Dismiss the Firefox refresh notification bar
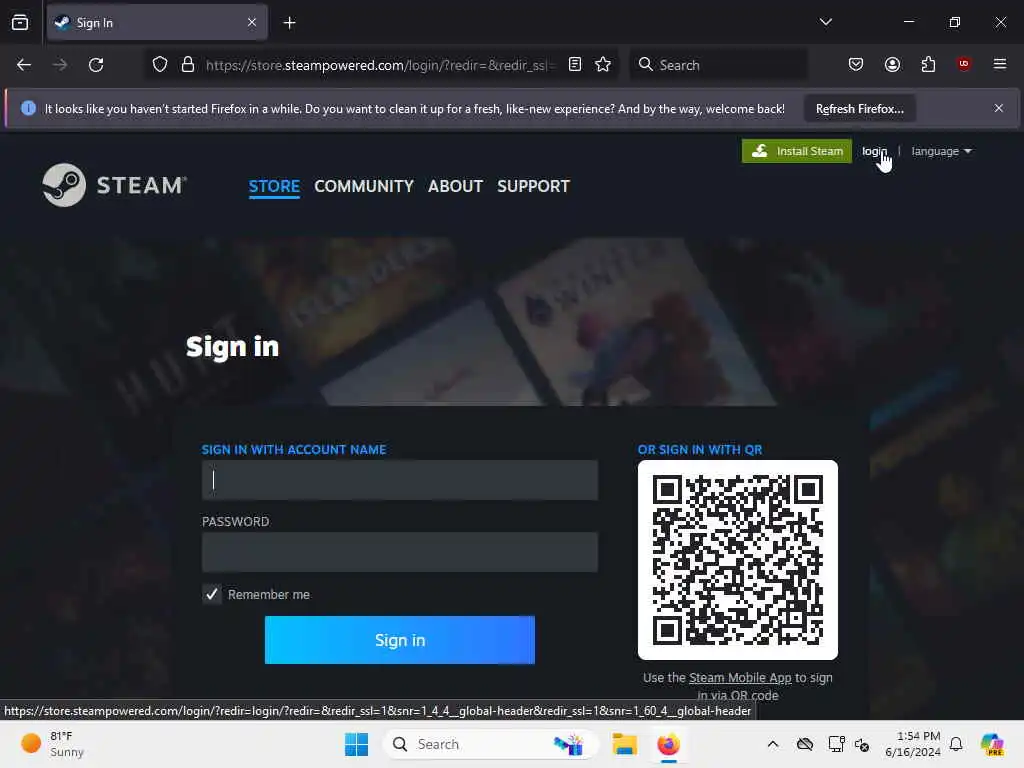This screenshot has height=768, width=1024. click(999, 108)
